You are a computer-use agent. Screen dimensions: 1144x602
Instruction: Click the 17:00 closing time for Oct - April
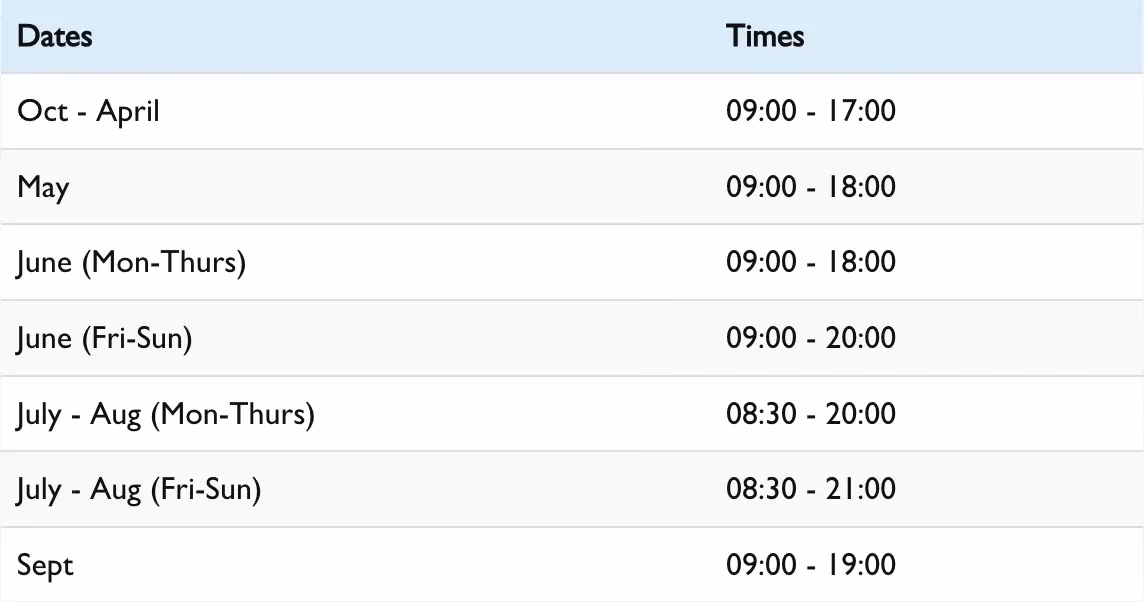coord(861,111)
